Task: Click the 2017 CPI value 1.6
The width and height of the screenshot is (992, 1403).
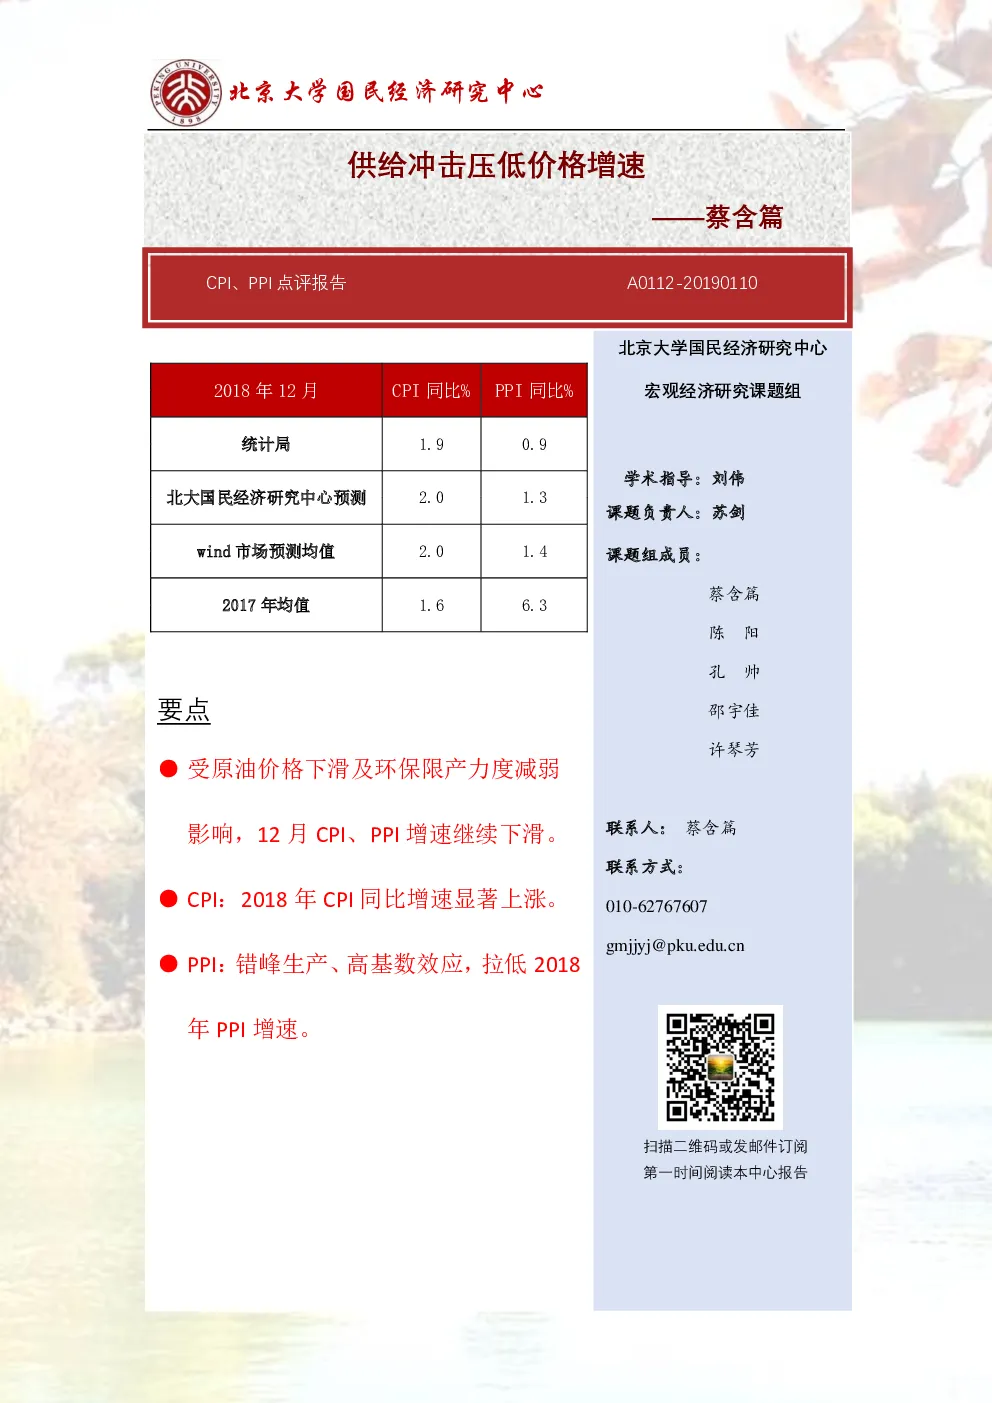Action: (431, 605)
